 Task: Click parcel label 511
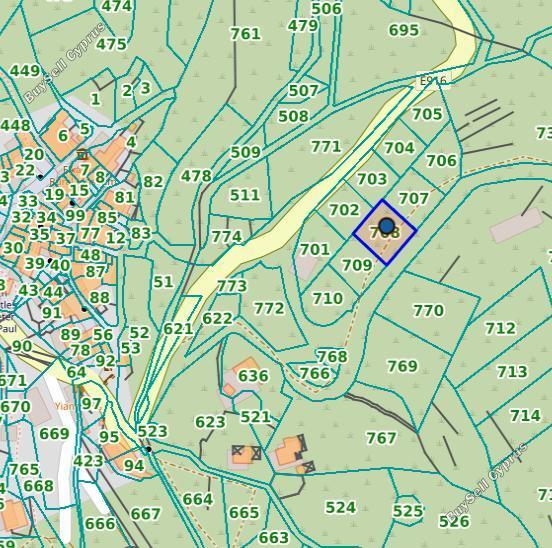click(x=245, y=195)
